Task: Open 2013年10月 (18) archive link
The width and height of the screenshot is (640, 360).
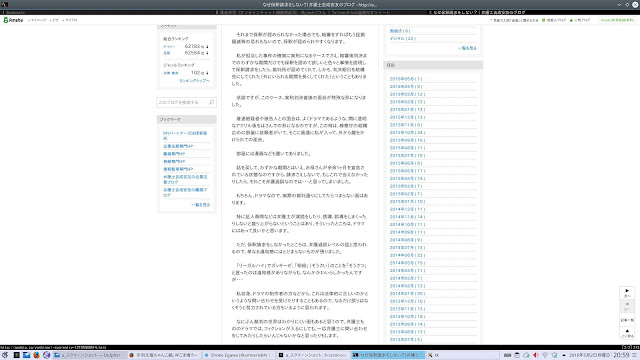Action: pos(407,316)
